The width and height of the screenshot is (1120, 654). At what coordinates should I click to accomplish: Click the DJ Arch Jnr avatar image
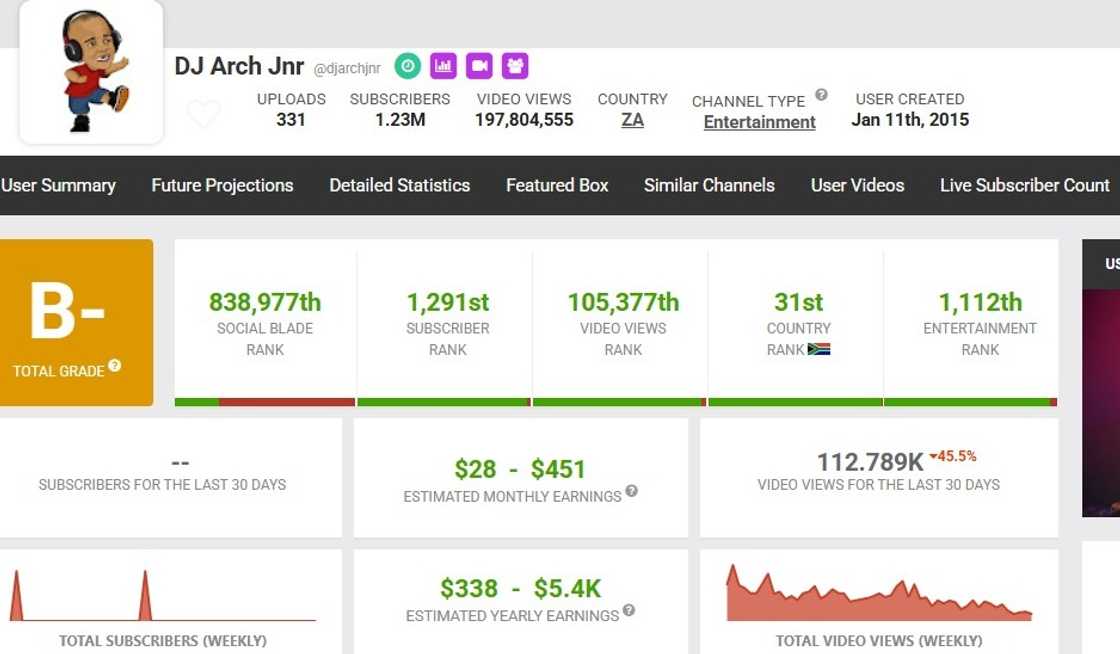coord(92,72)
